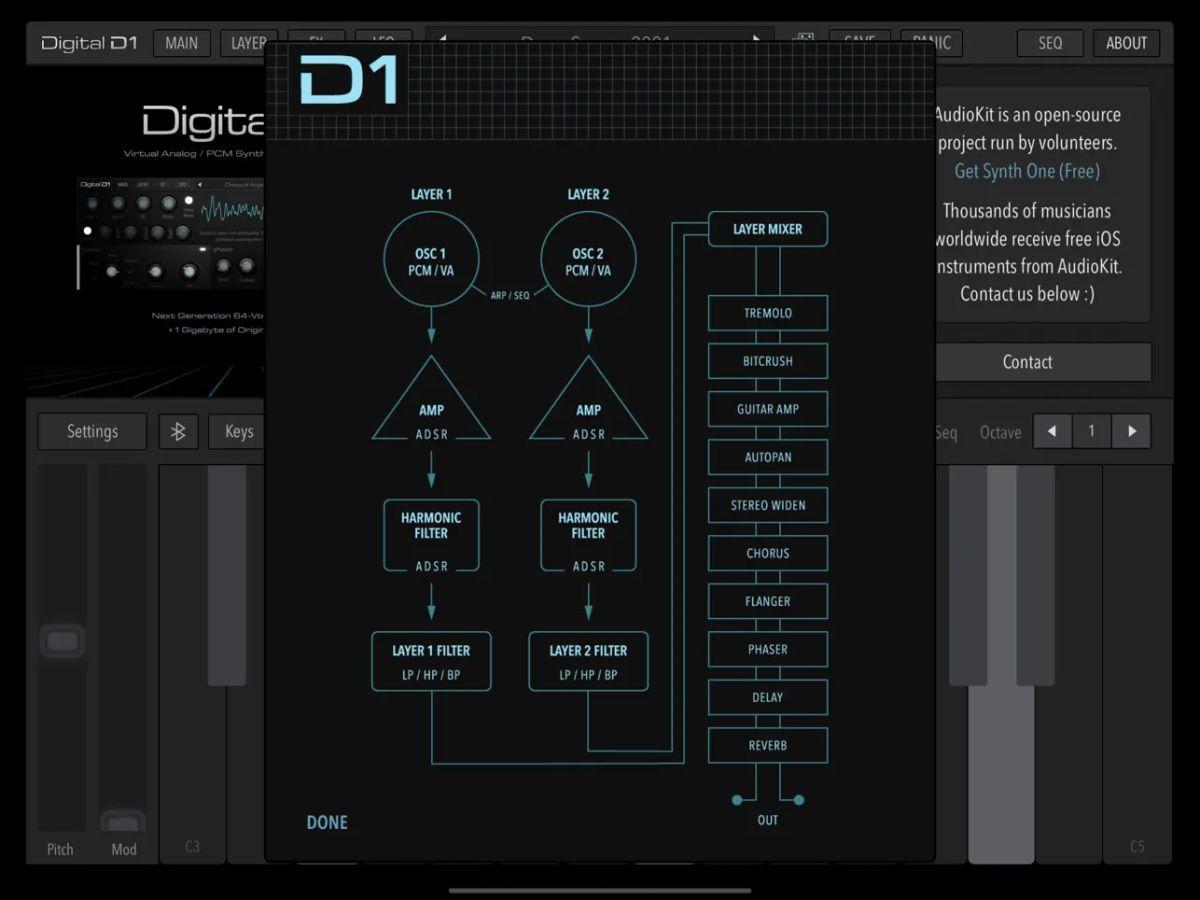The height and width of the screenshot is (900, 1200).
Task: Click the Layer 2 AMP ADSR triangle
Action: [588, 403]
